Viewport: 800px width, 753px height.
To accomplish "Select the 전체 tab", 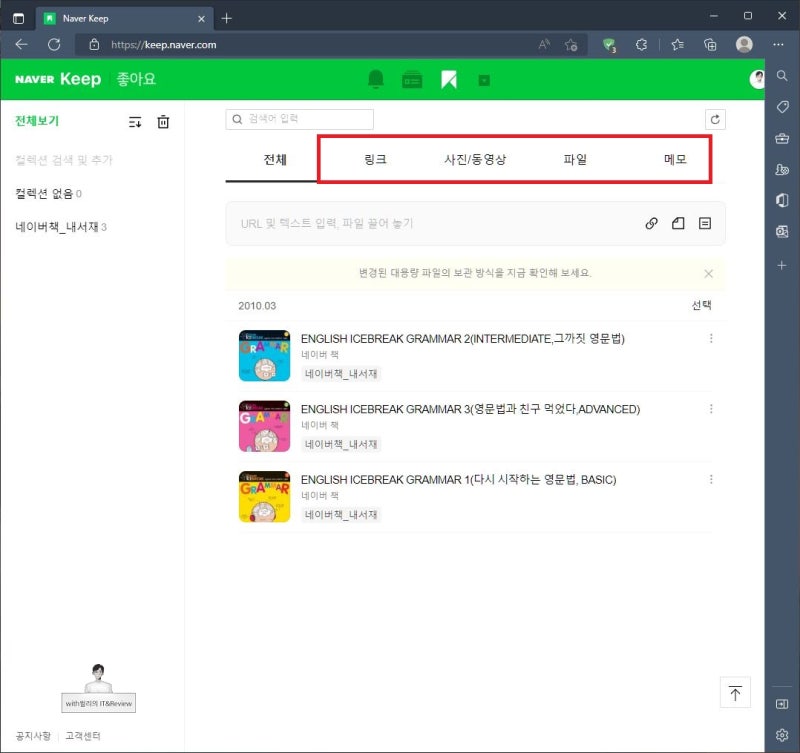I will [274, 160].
